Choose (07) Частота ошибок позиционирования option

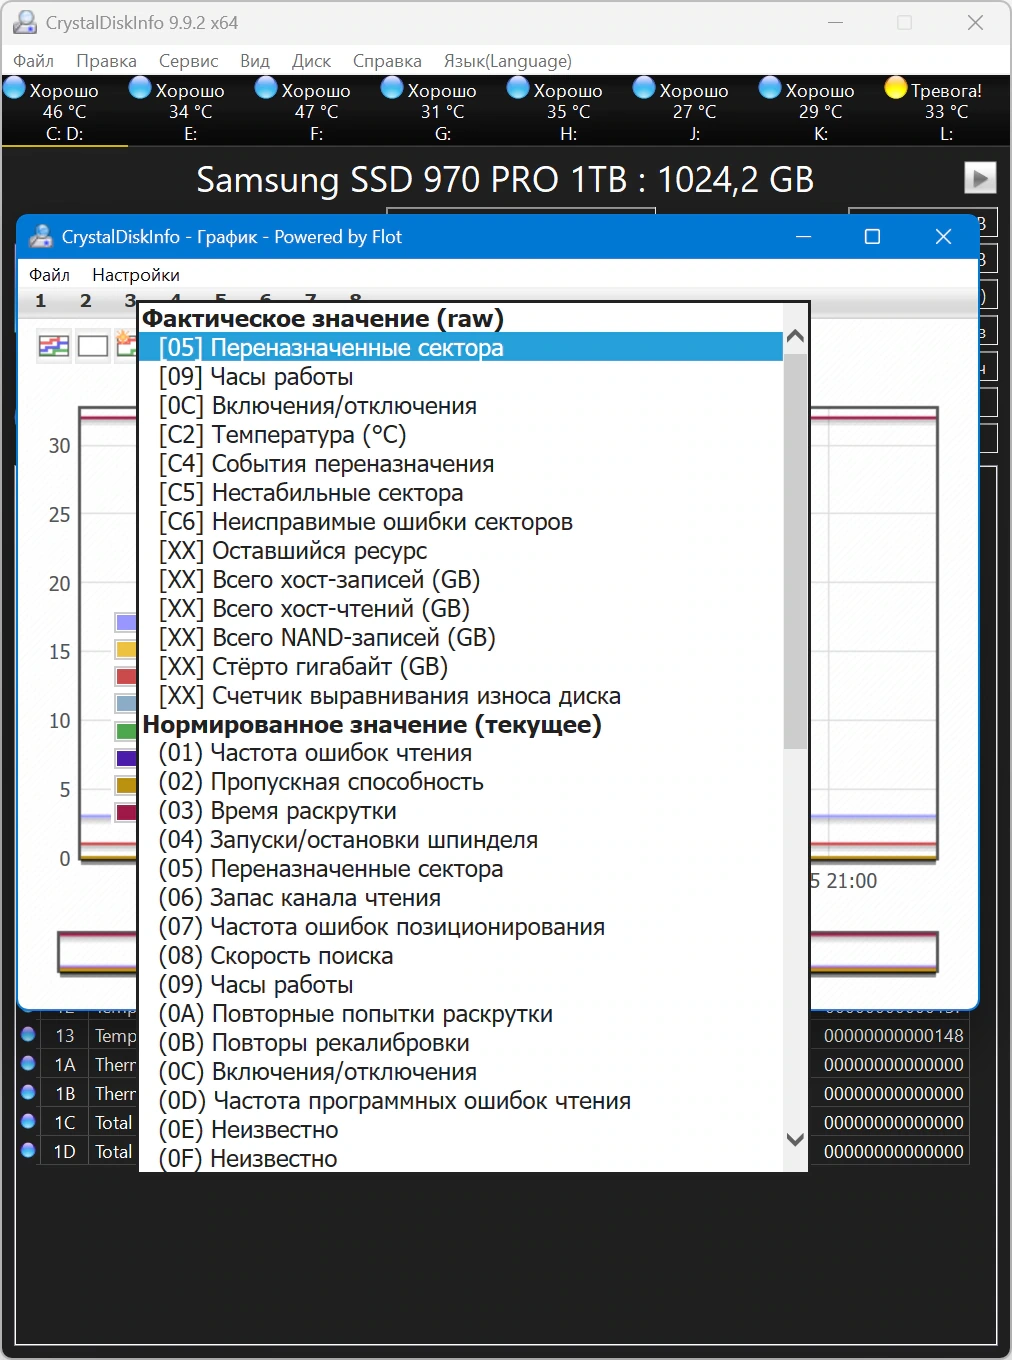[461, 926]
